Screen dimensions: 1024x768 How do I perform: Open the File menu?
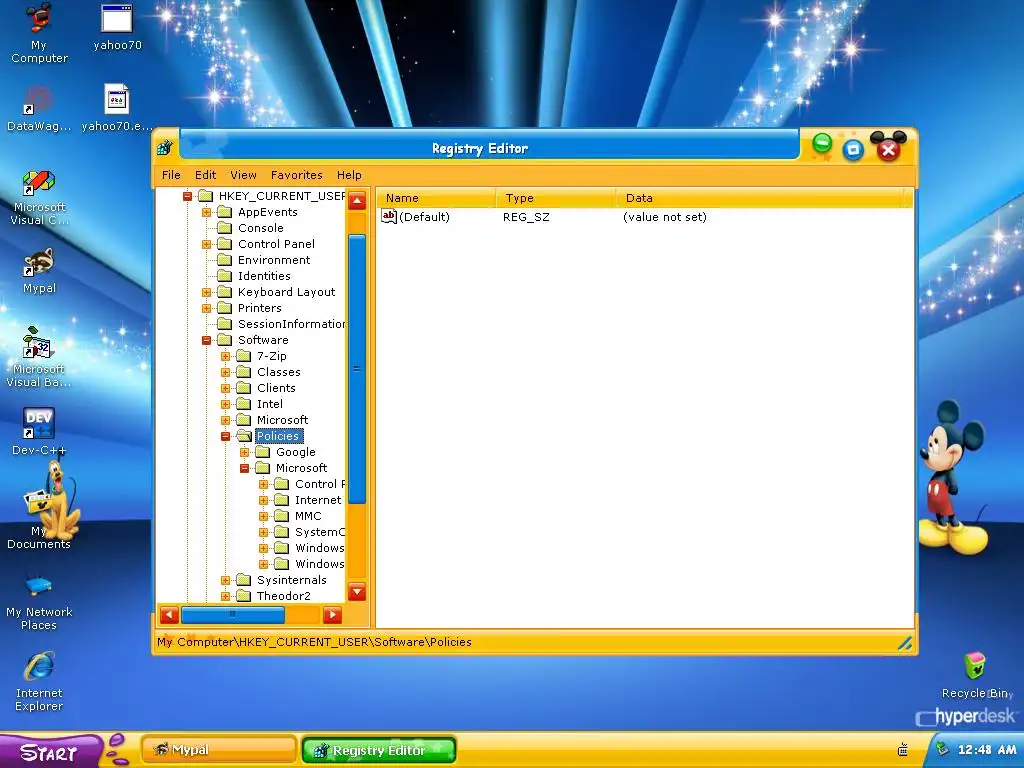coord(171,175)
